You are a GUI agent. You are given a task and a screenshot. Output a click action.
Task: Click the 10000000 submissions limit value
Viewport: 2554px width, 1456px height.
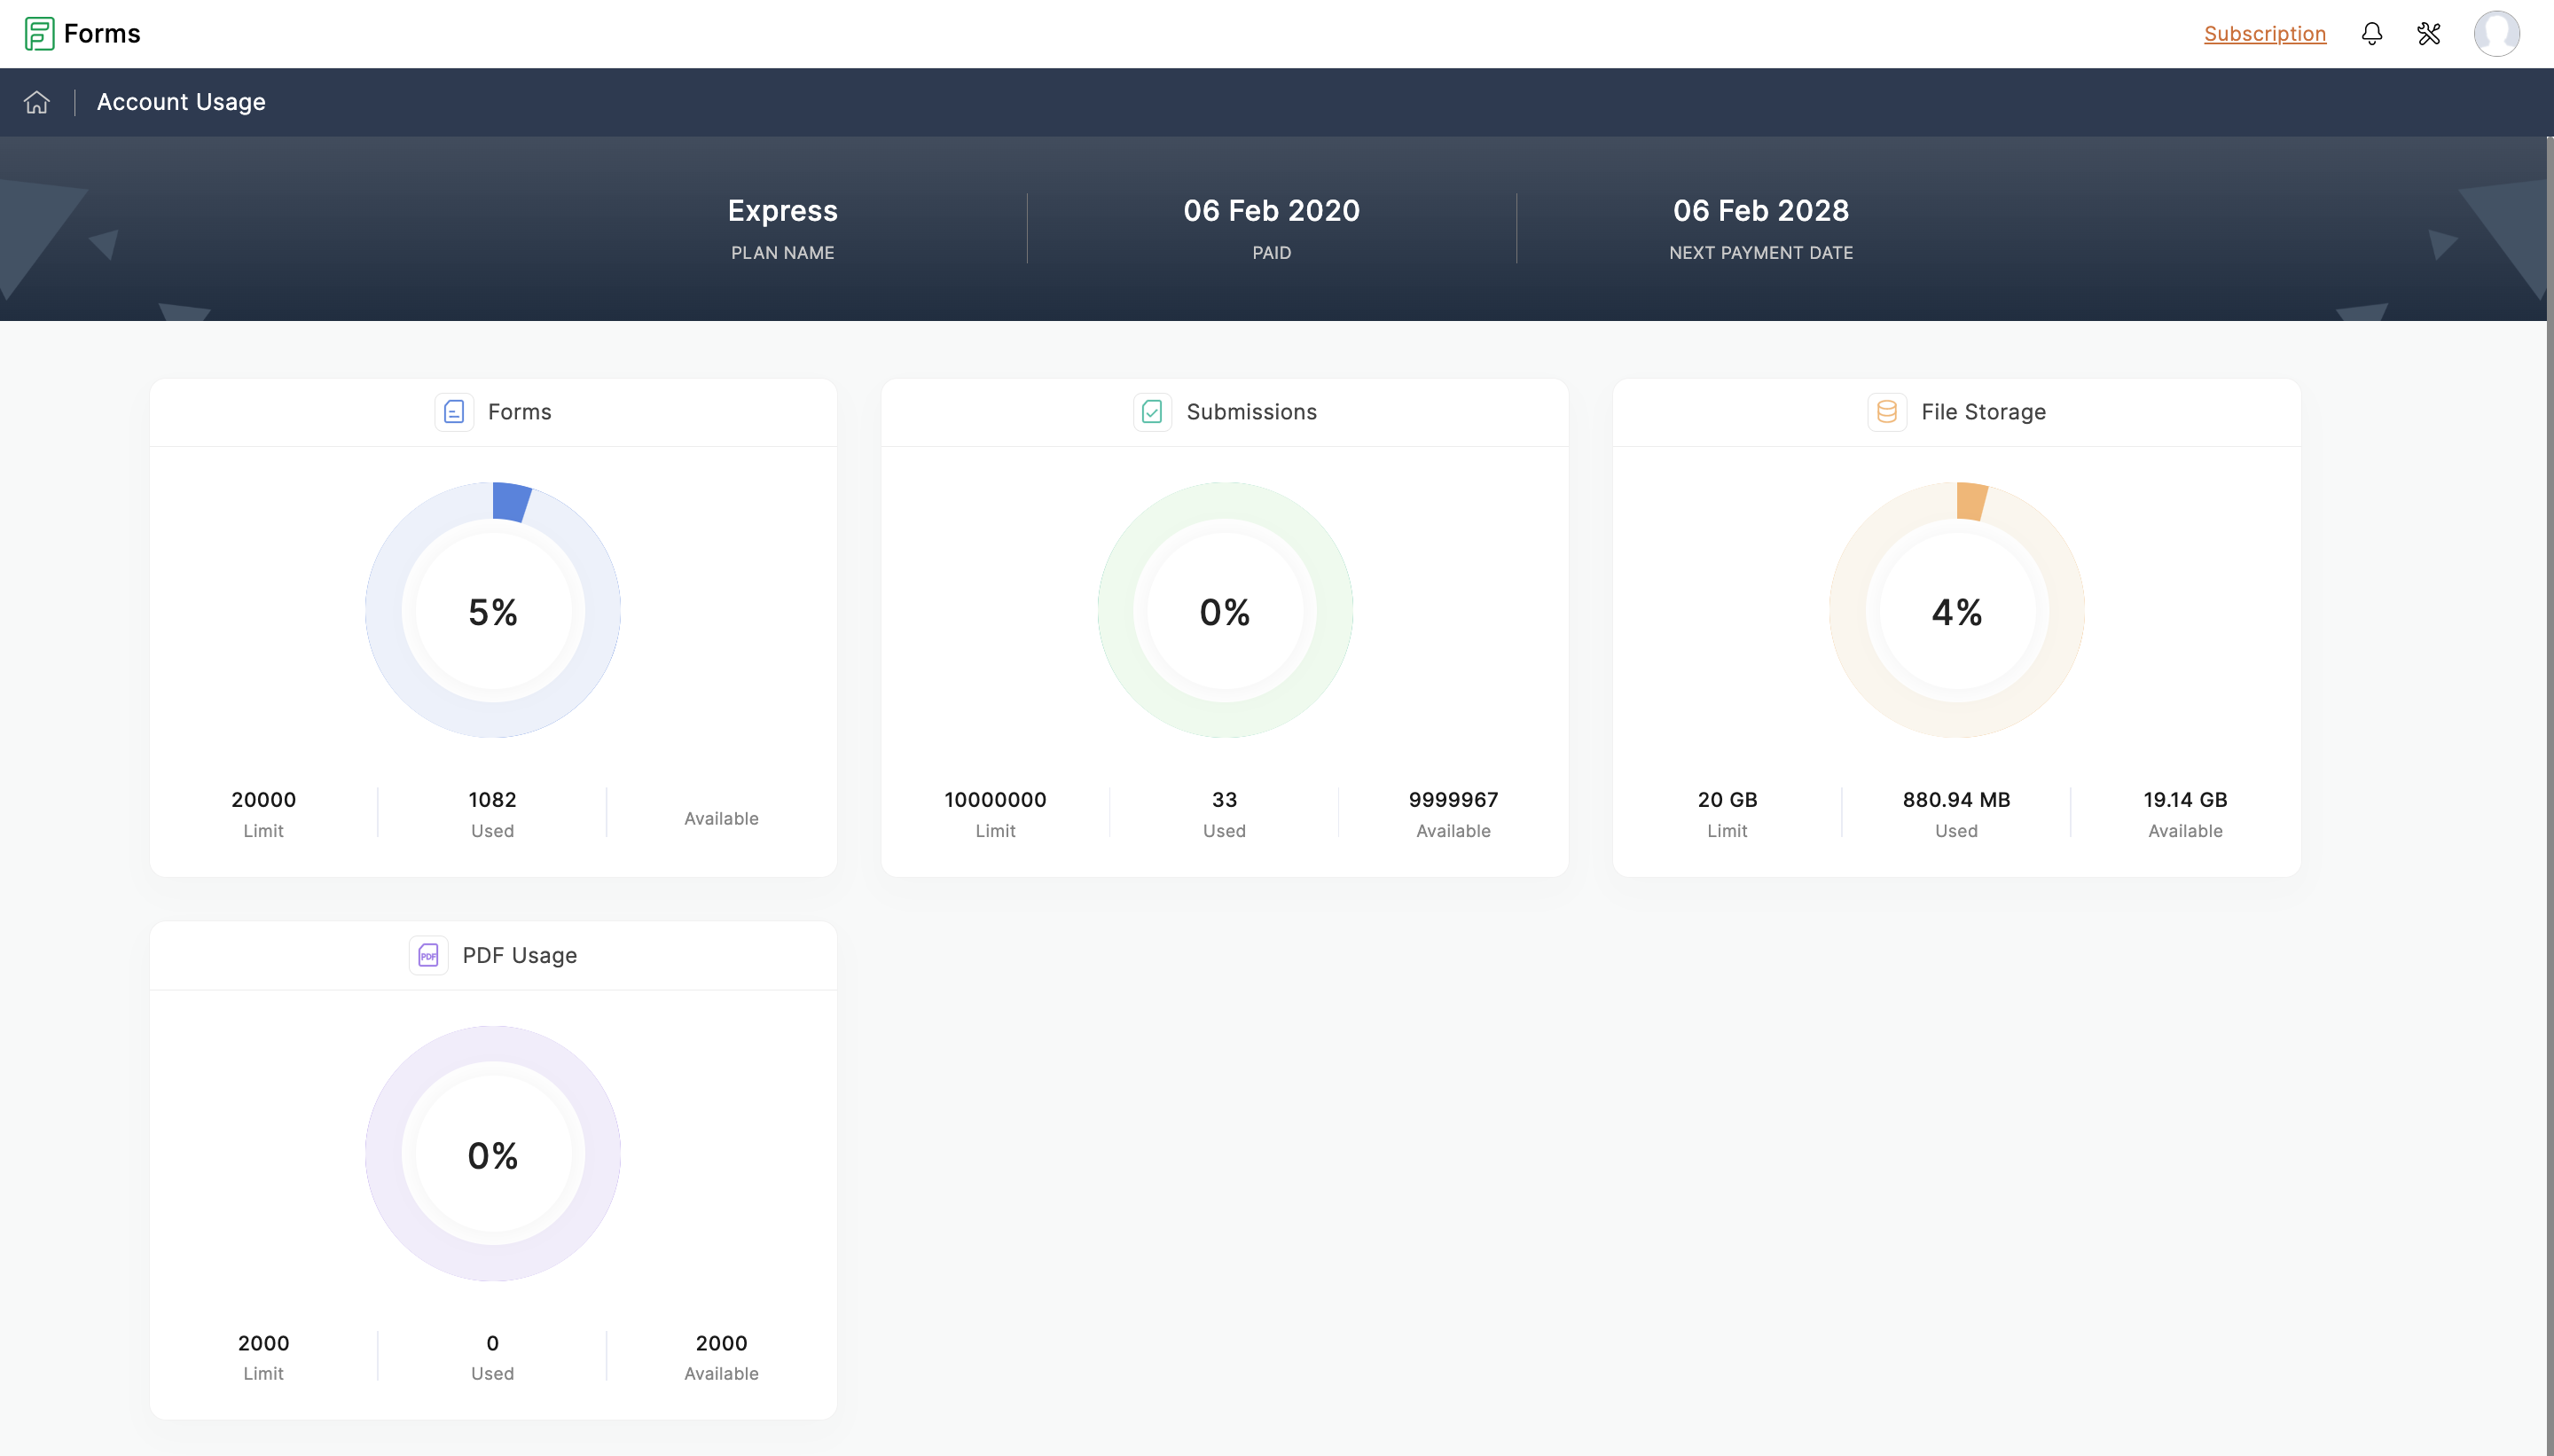point(996,800)
